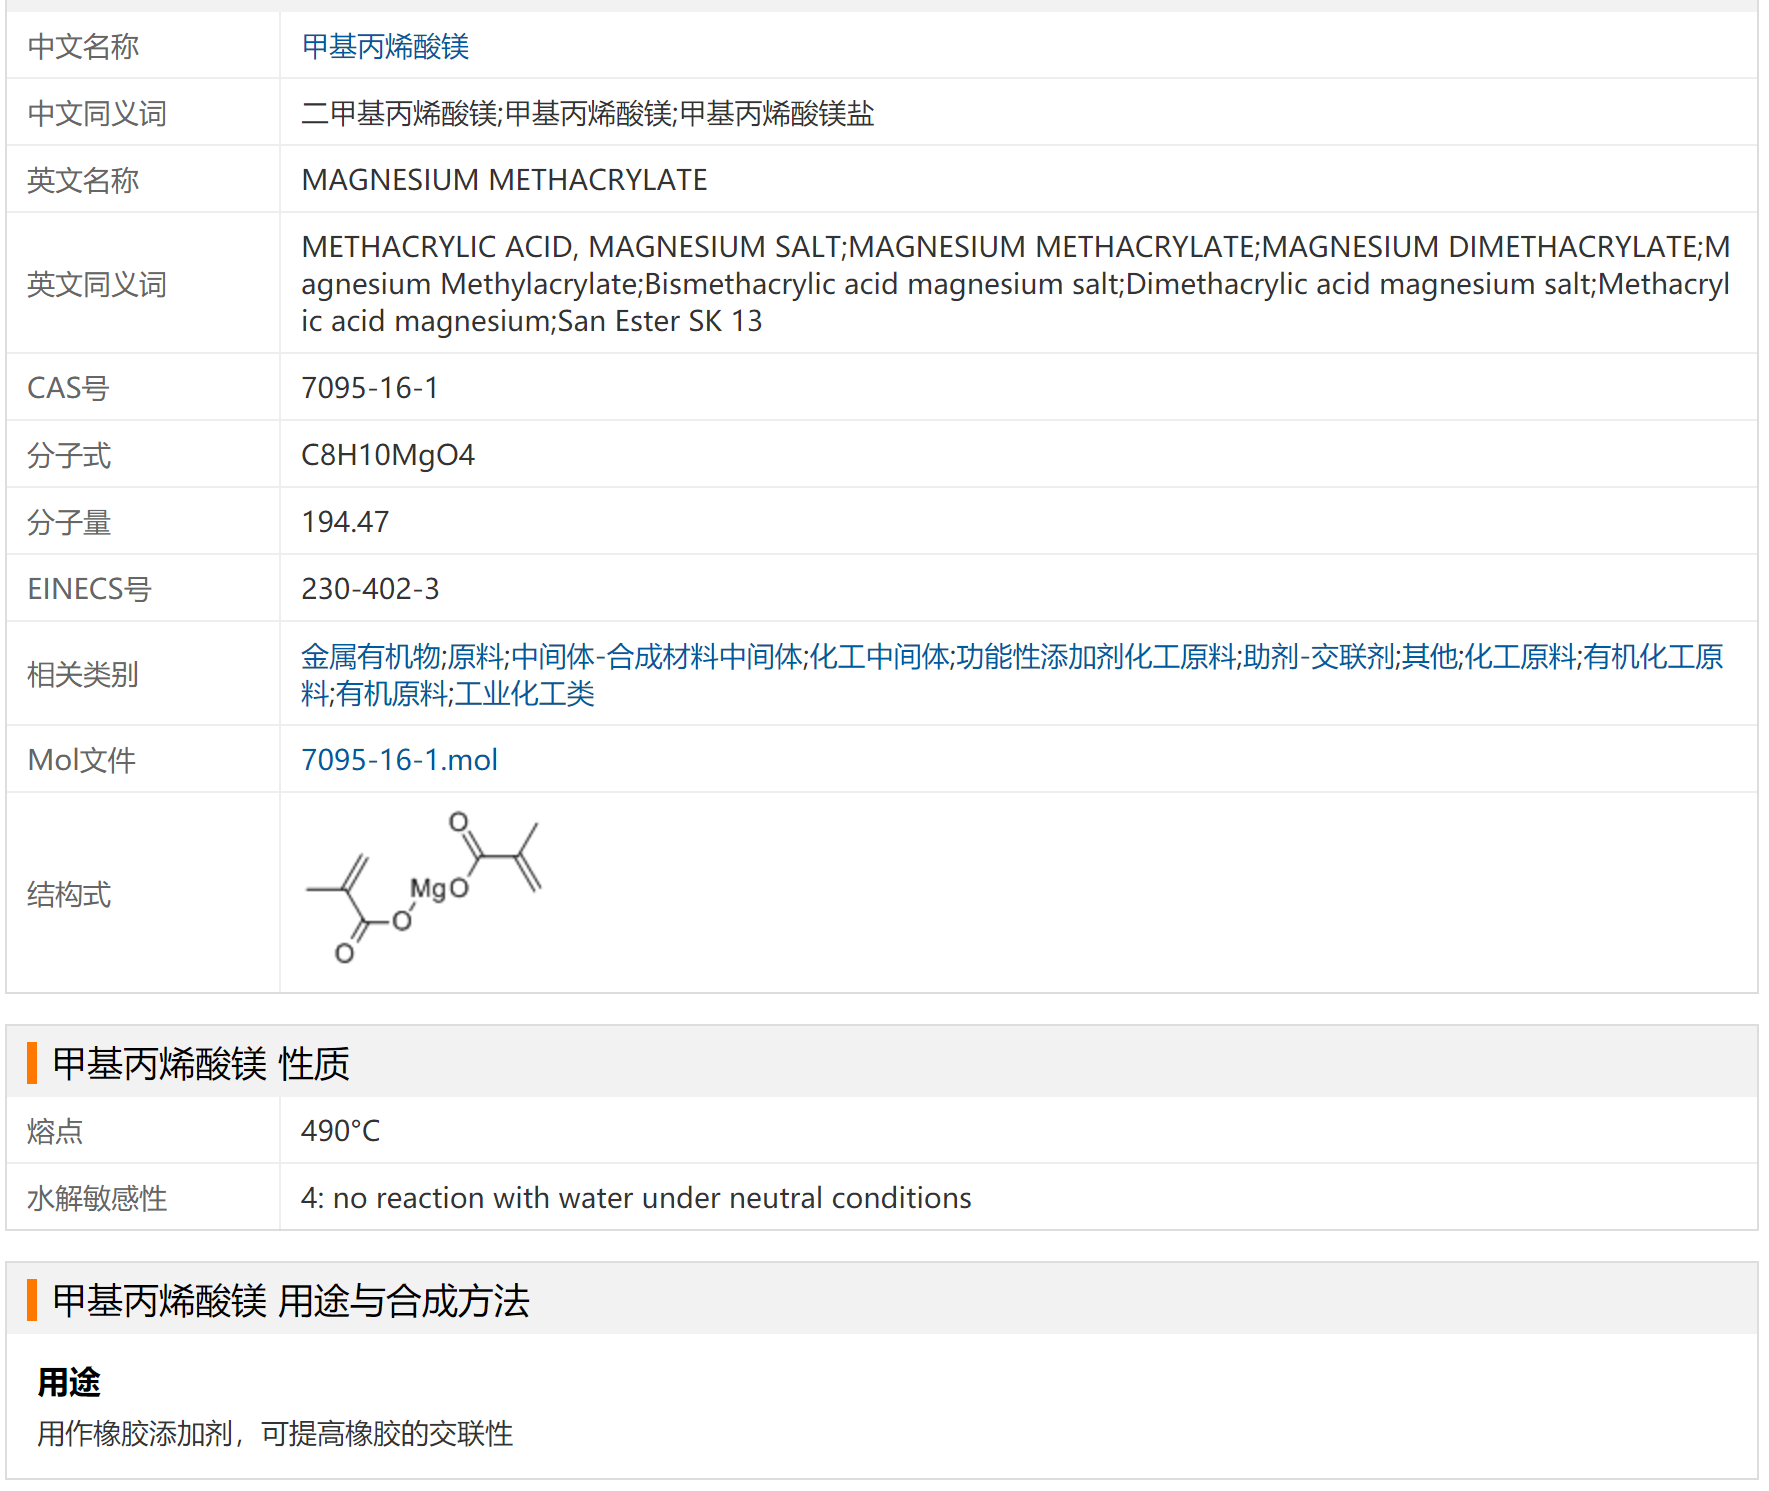Click the 用途与合成方法 section heading

(x=290, y=1301)
